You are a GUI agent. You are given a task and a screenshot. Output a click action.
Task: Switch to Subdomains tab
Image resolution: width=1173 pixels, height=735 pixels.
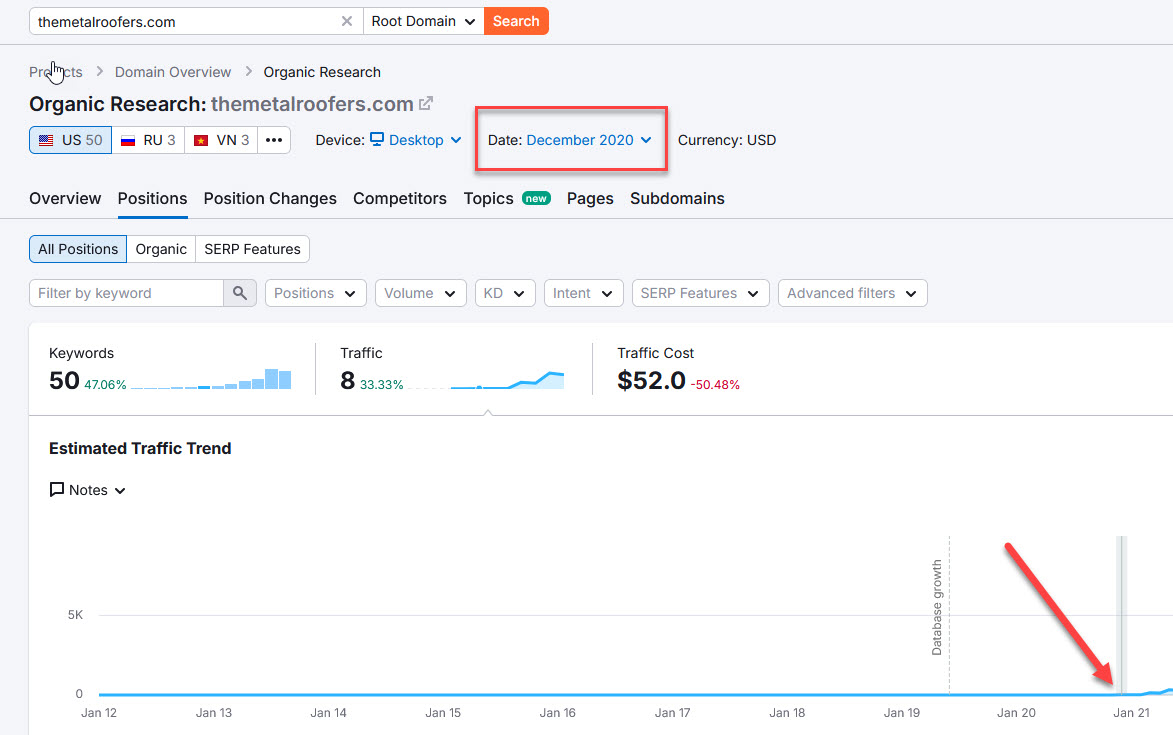point(677,198)
